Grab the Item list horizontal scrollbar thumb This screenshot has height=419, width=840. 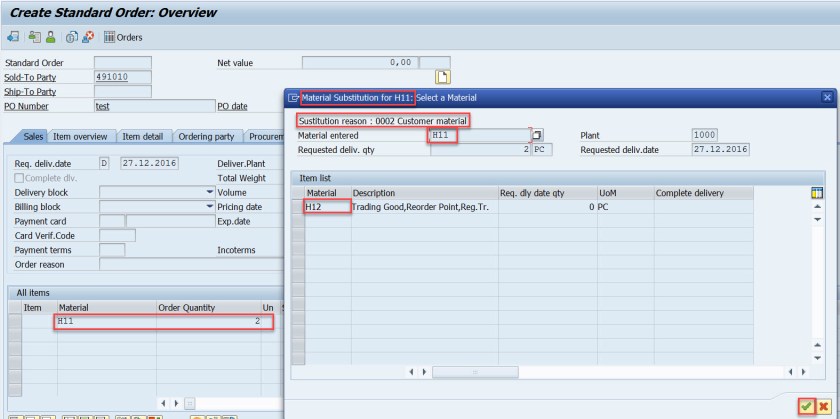475,372
